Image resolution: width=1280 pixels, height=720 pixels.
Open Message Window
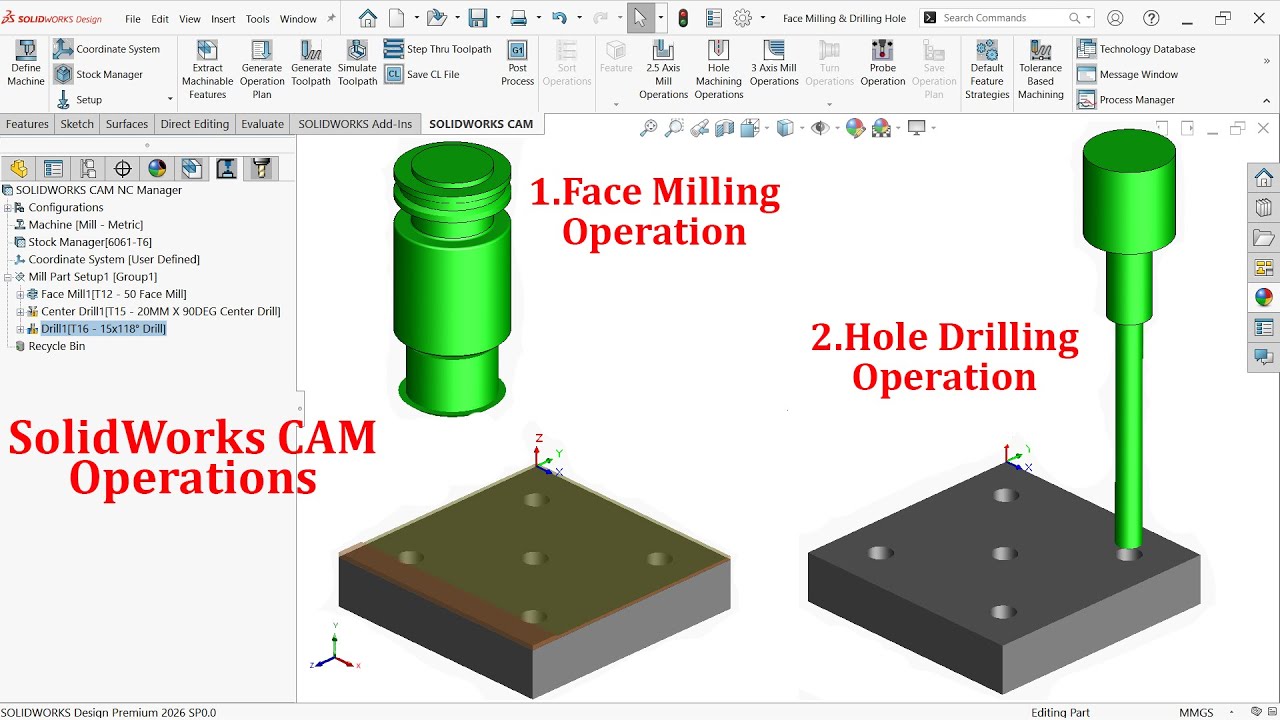1128,74
